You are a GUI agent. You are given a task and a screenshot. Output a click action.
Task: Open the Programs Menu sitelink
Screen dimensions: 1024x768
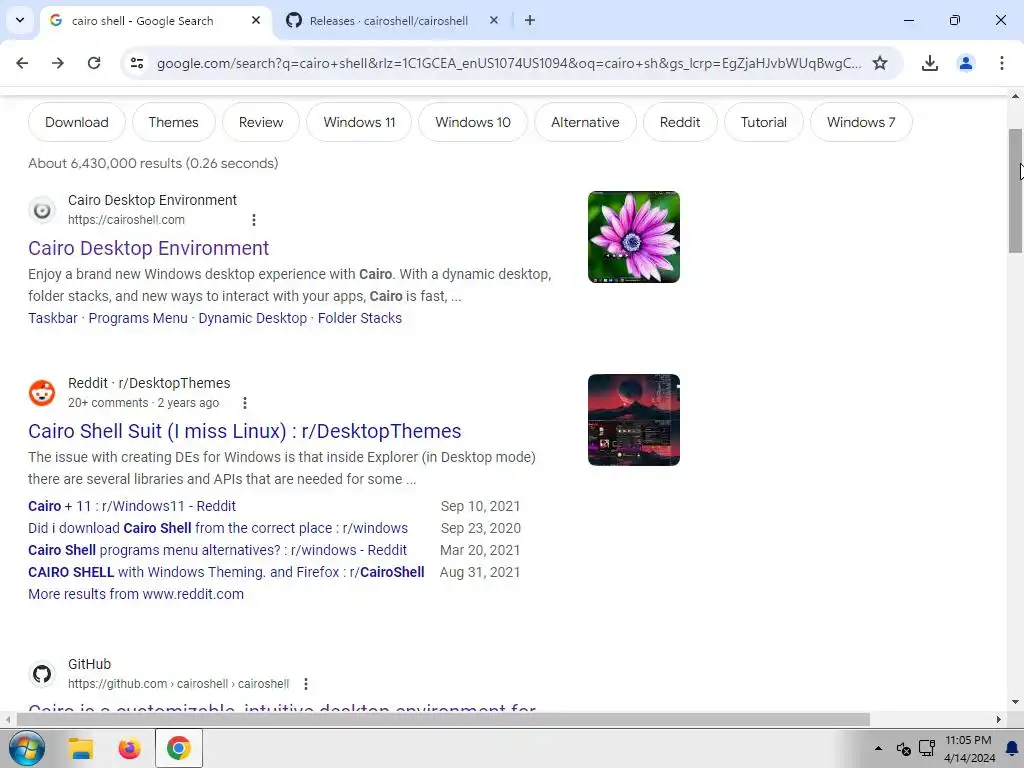pos(138,318)
